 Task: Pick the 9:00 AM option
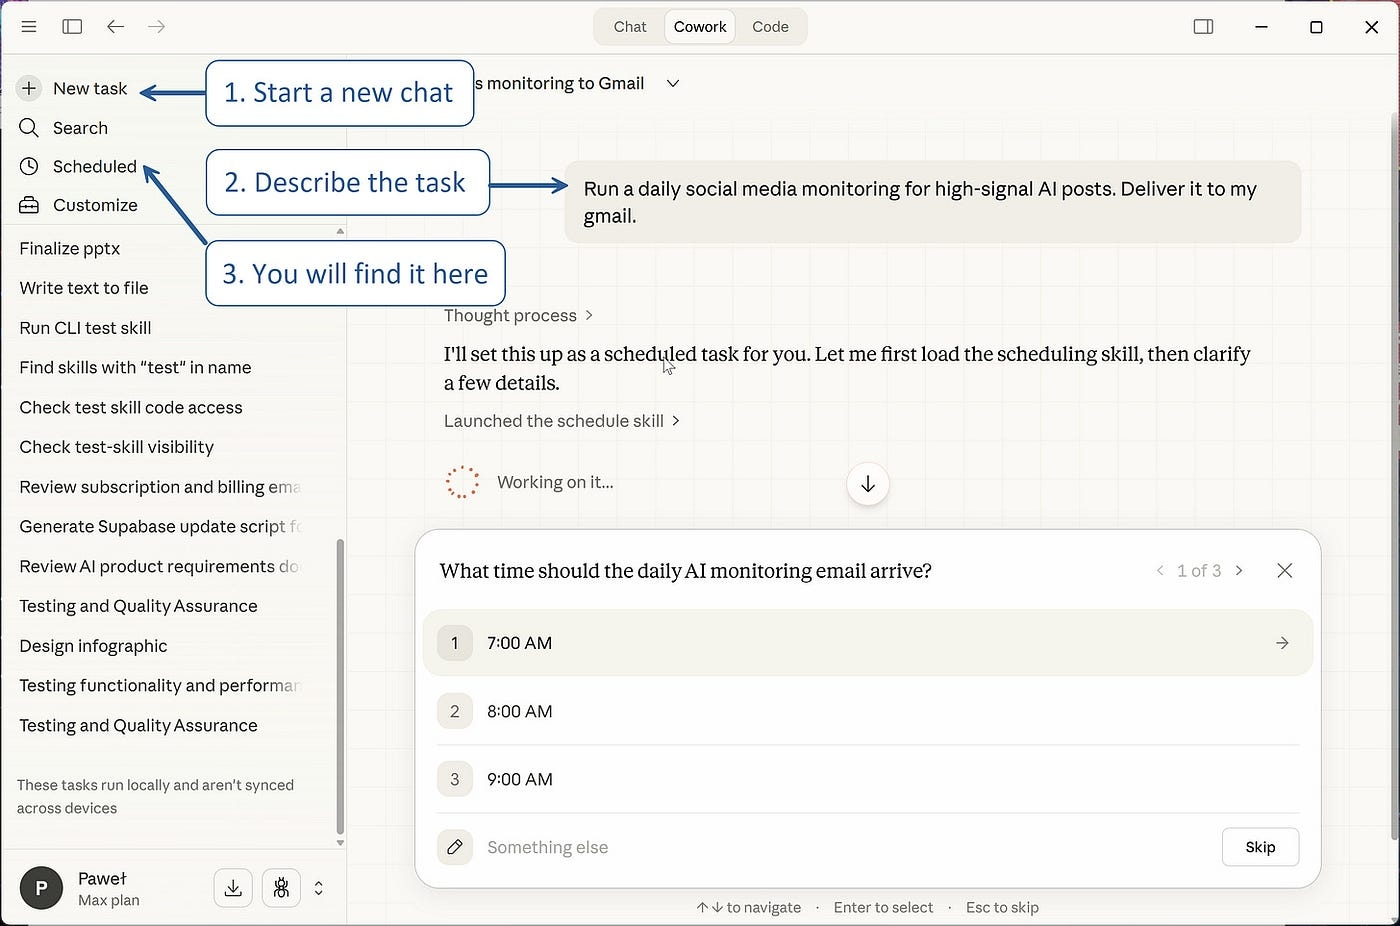pyautogui.click(x=867, y=779)
